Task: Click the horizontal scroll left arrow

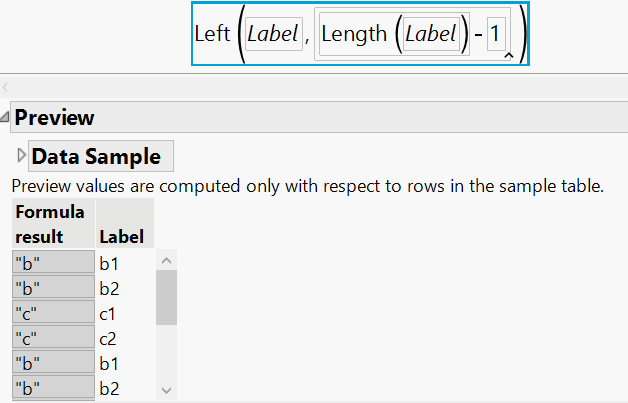Action: click(5, 89)
